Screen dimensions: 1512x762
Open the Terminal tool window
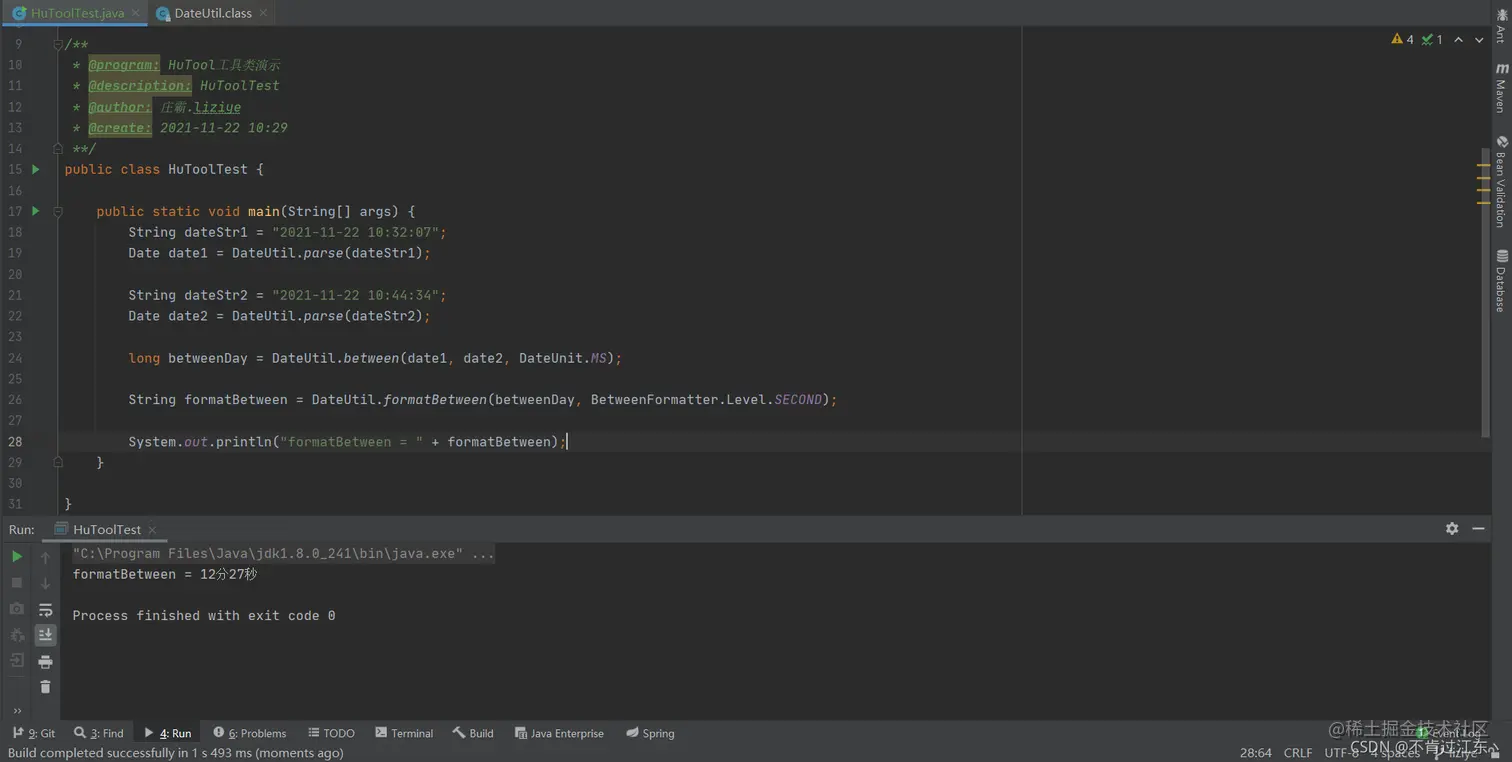tap(404, 733)
